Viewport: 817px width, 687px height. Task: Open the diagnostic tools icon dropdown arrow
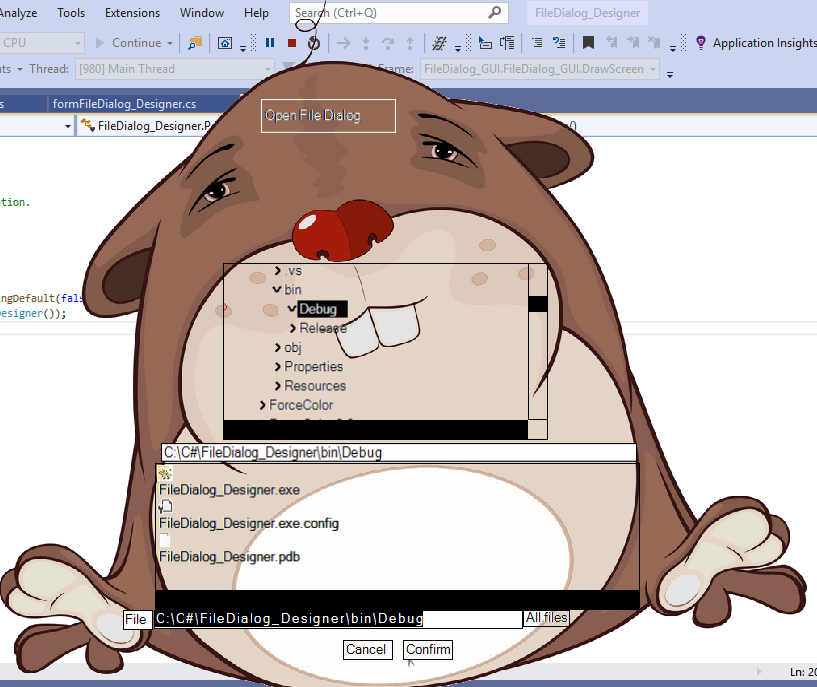pos(243,48)
